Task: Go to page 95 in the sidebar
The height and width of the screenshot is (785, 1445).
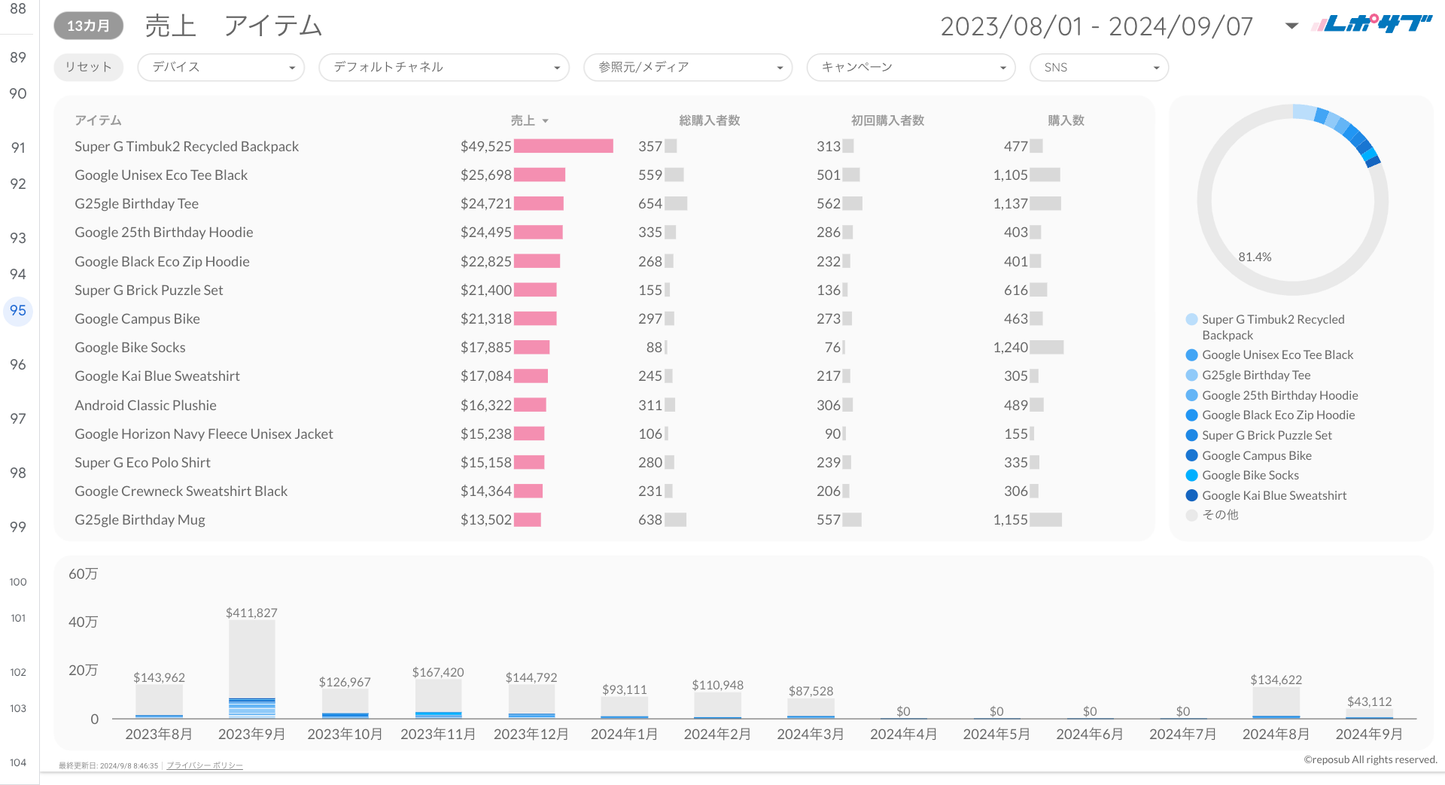Action: [18, 311]
